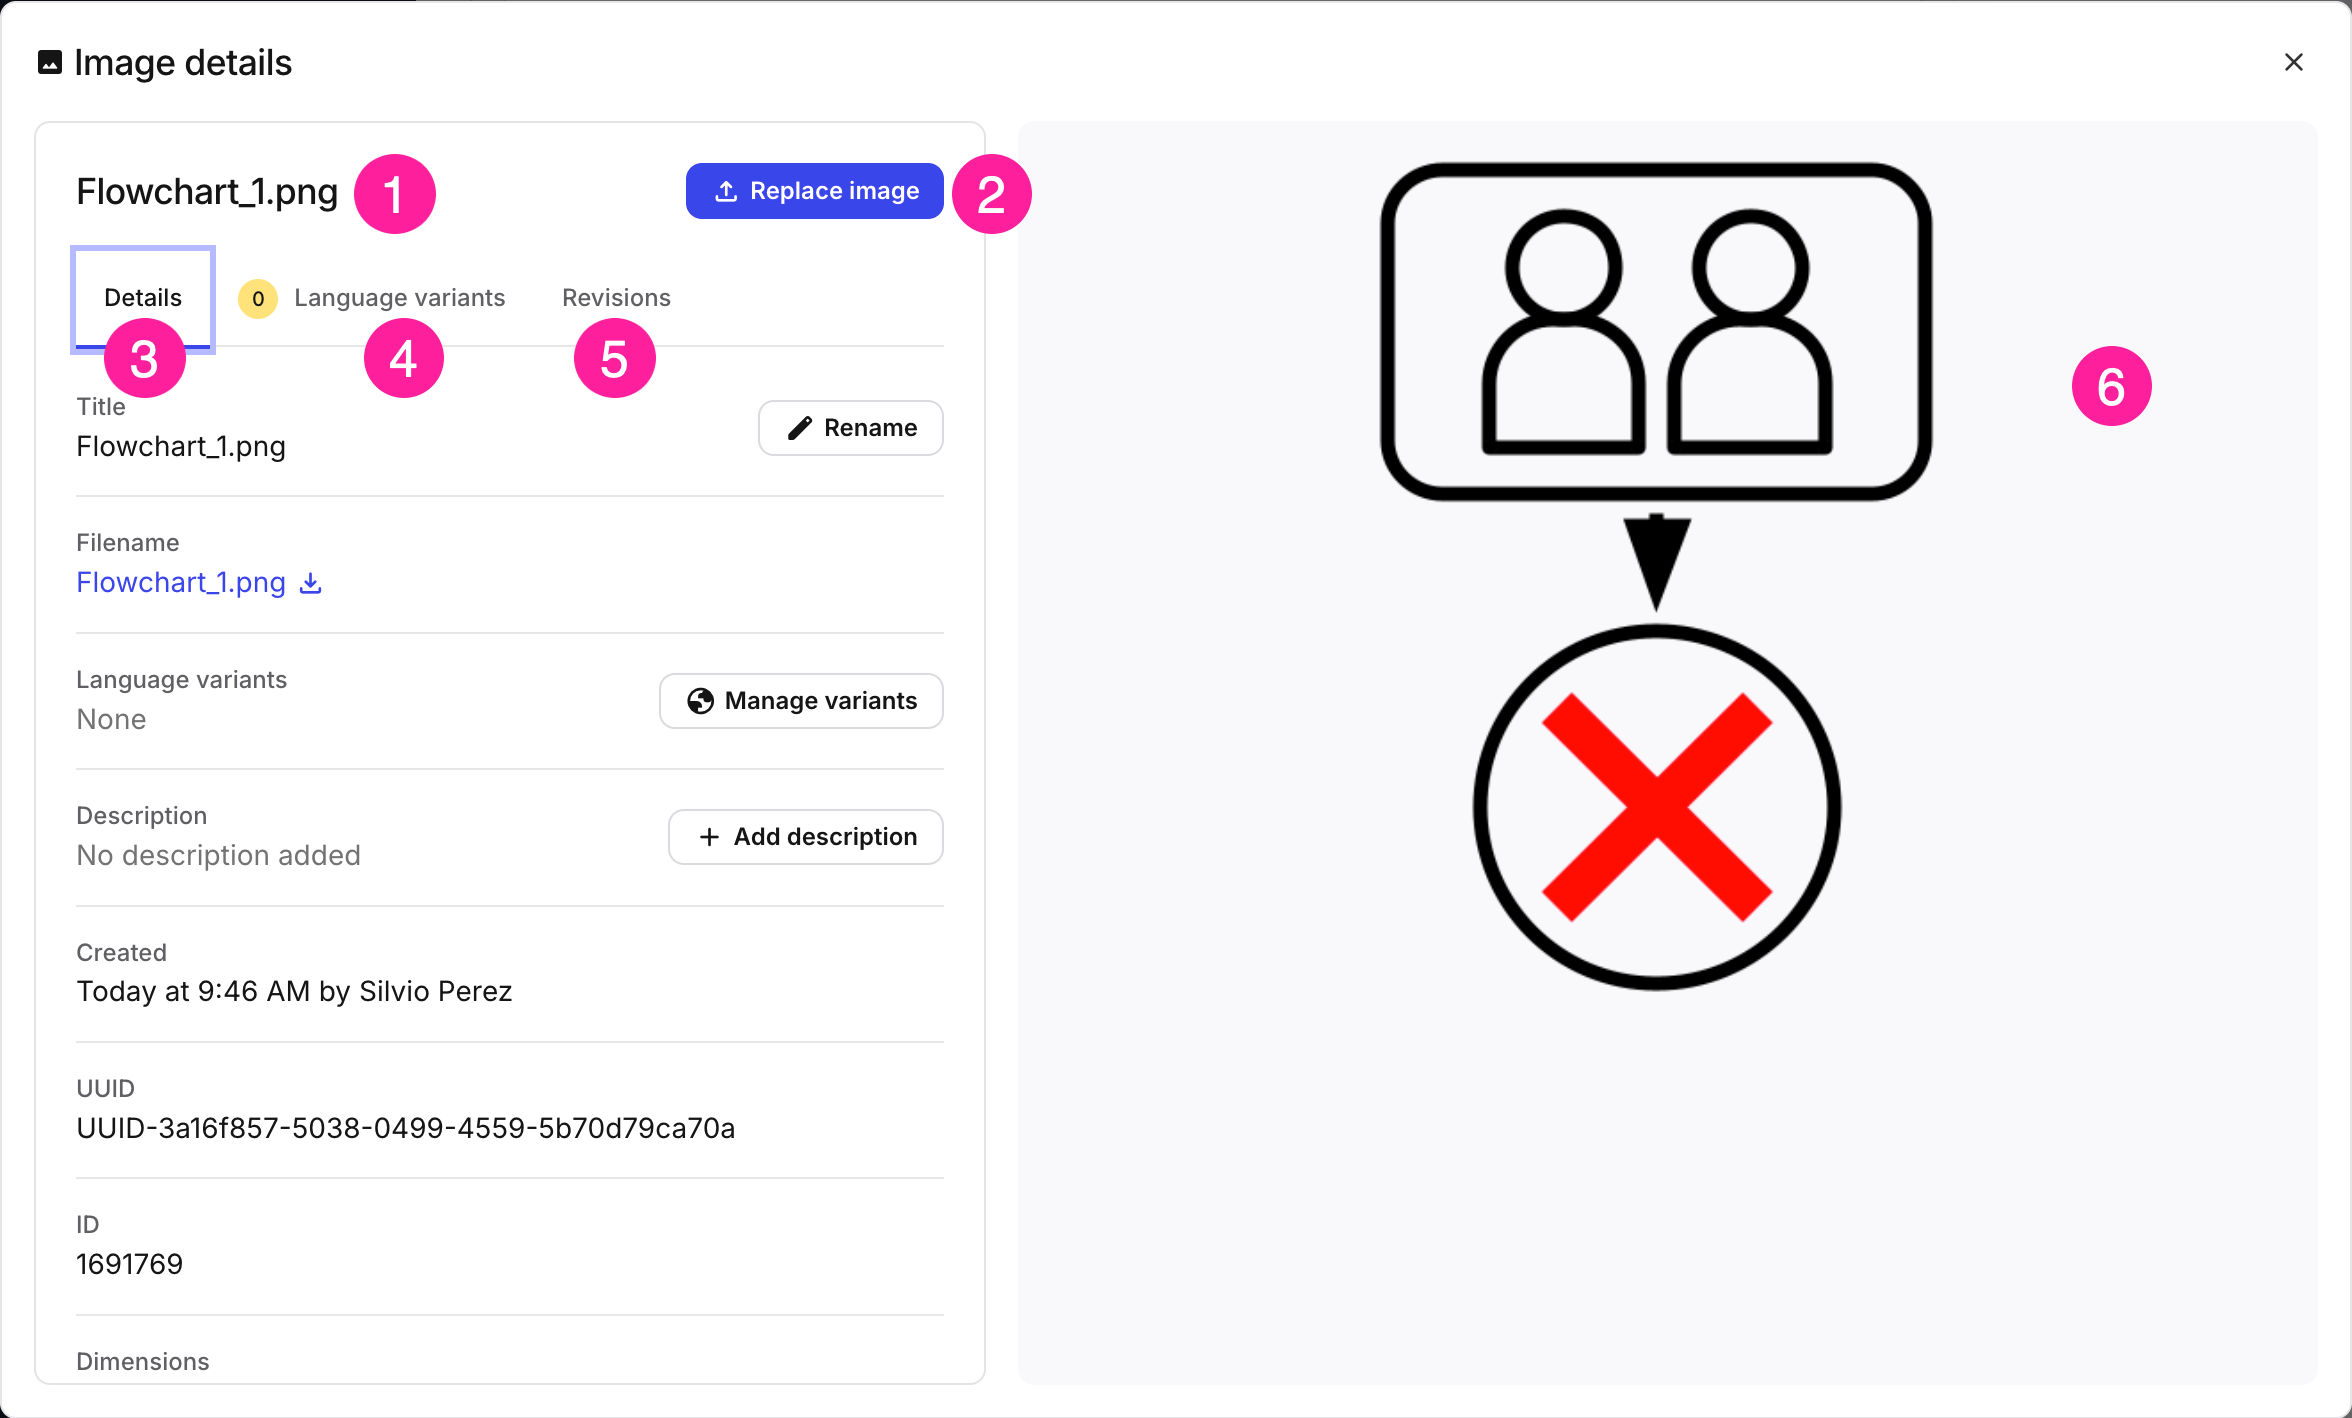Click the globe icon on Manage variants

(700, 701)
